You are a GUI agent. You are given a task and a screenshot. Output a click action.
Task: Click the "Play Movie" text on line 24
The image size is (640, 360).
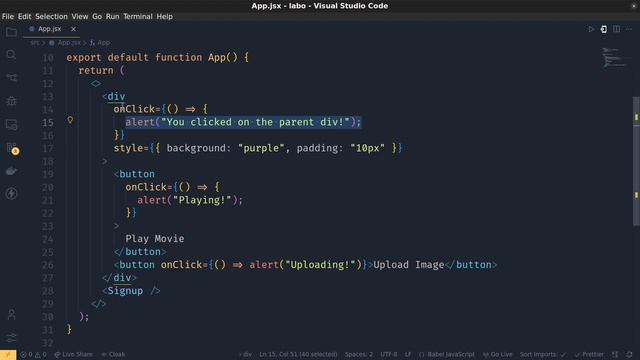point(155,239)
